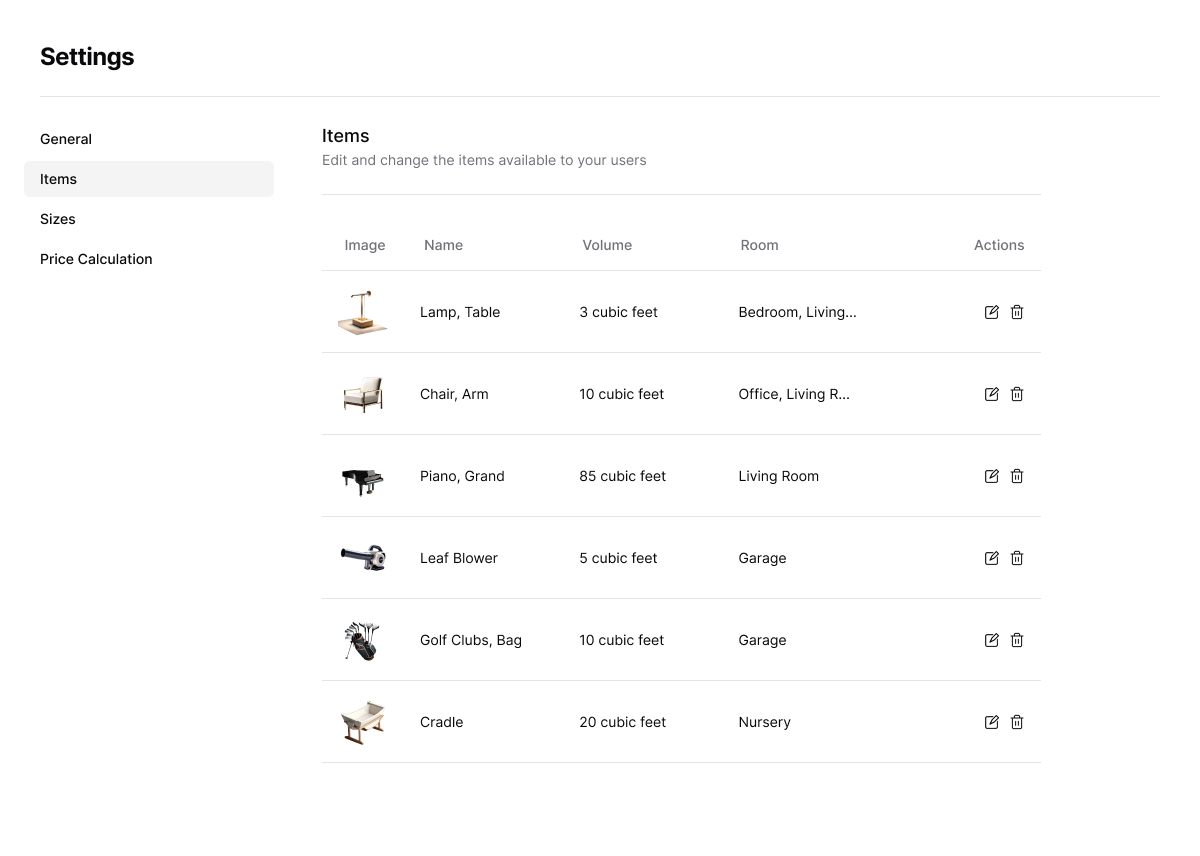Edit the Golf Clubs, Bag item

(991, 640)
